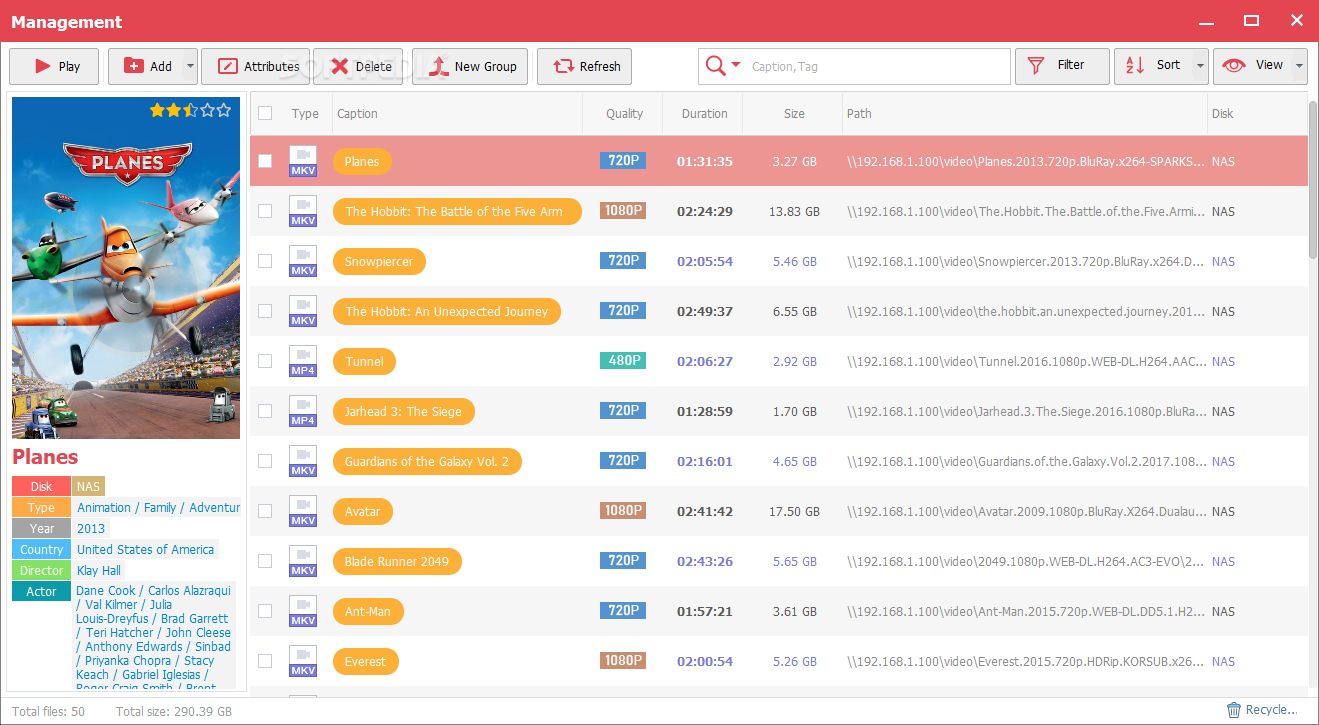Click the 2013 year tag
Viewport: 1319px width, 725px height.
point(90,528)
